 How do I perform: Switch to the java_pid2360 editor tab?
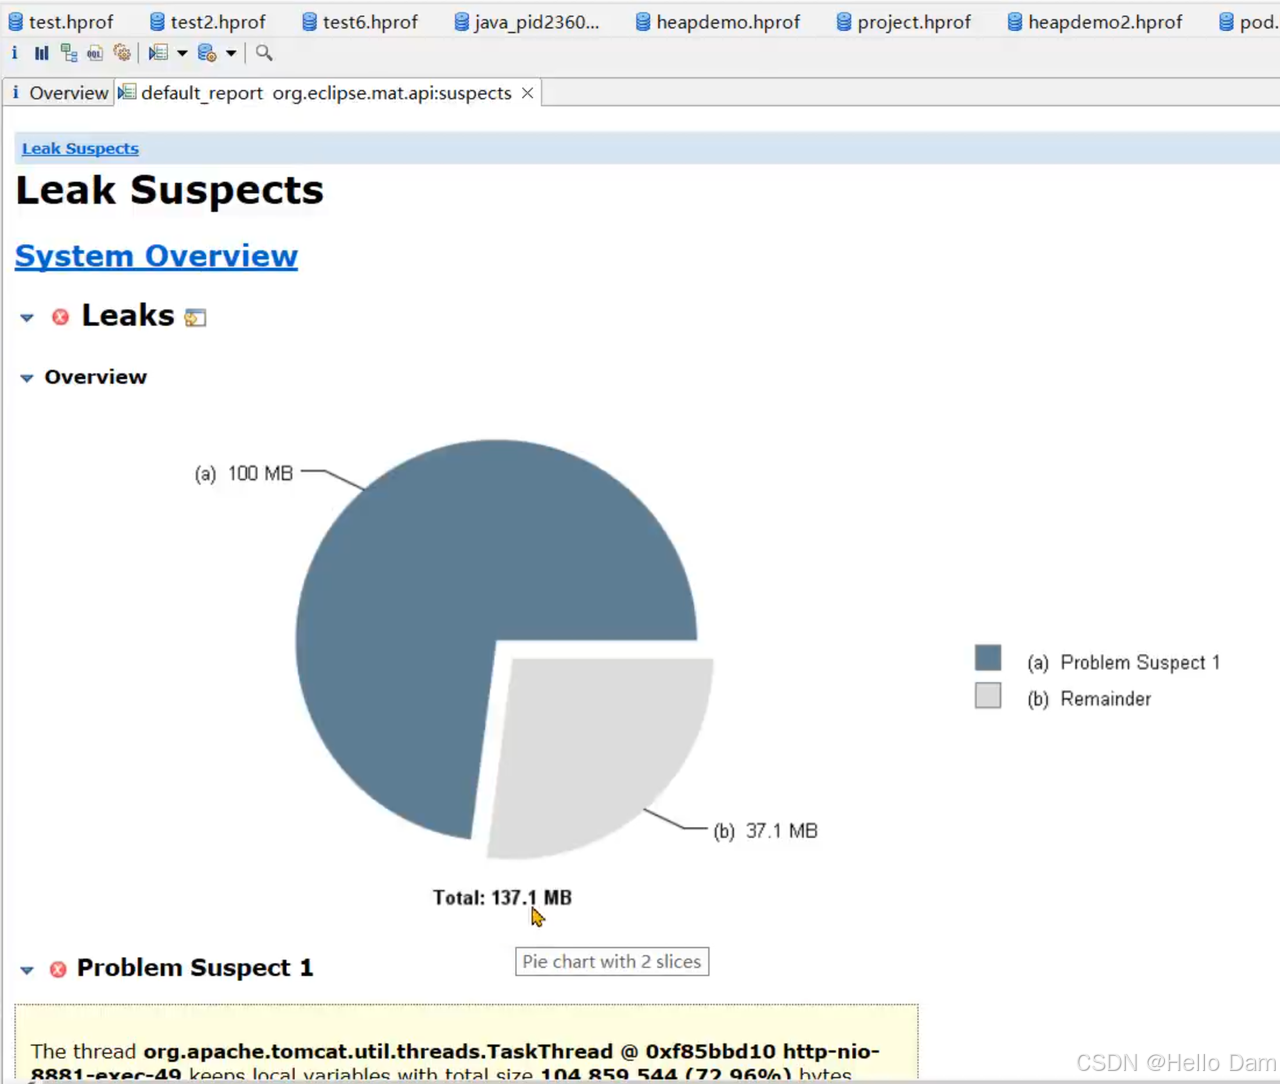pyautogui.click(x=526, y=21)
